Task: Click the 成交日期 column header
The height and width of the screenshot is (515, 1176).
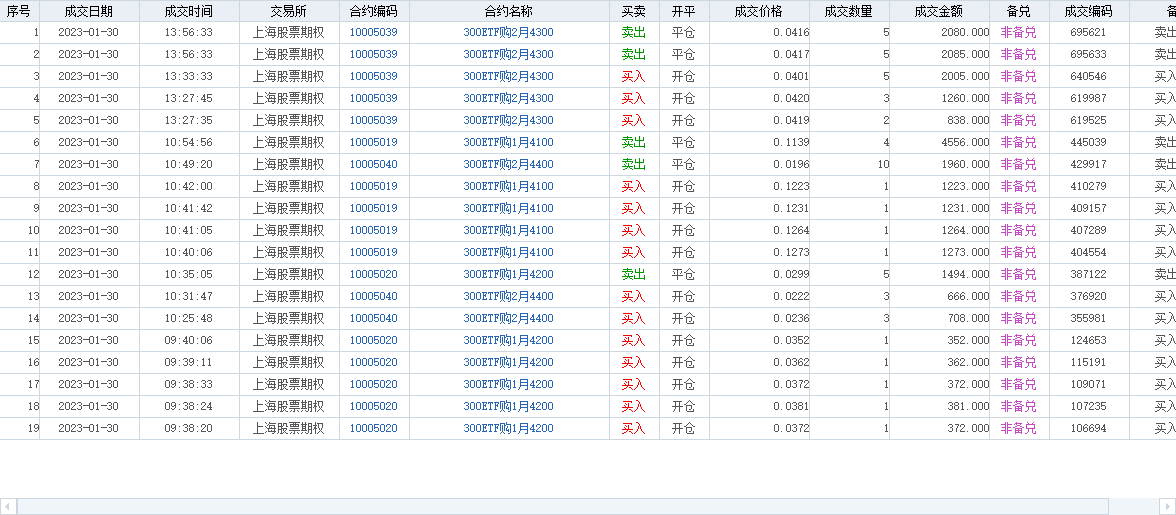Action: (88, 11)
